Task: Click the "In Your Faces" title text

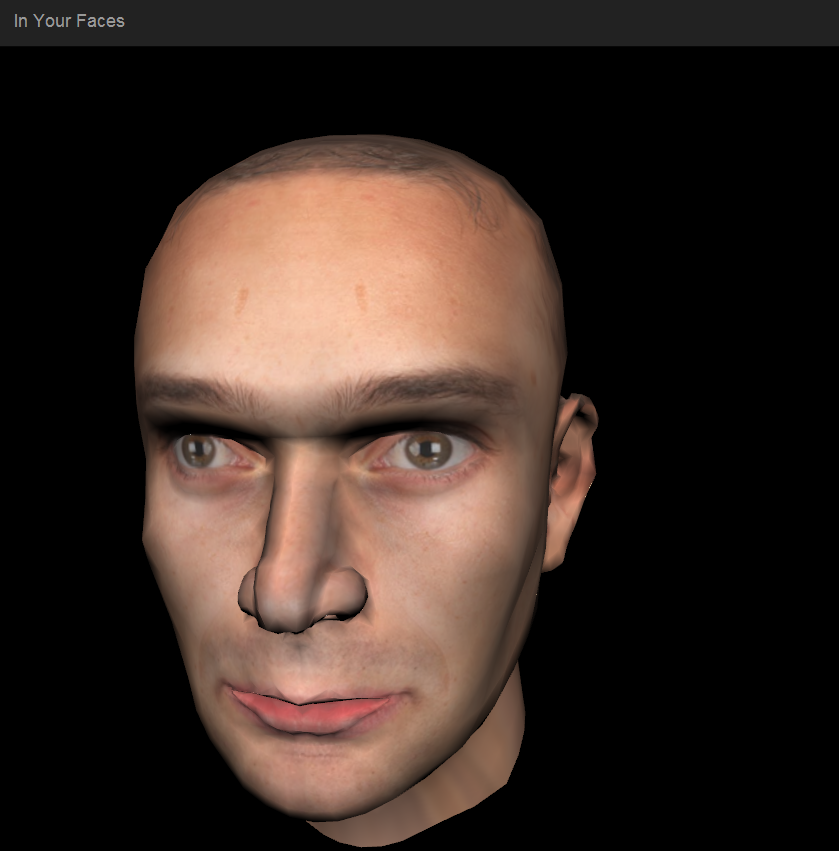Action: pyautogui.click(x=69, y=21)
